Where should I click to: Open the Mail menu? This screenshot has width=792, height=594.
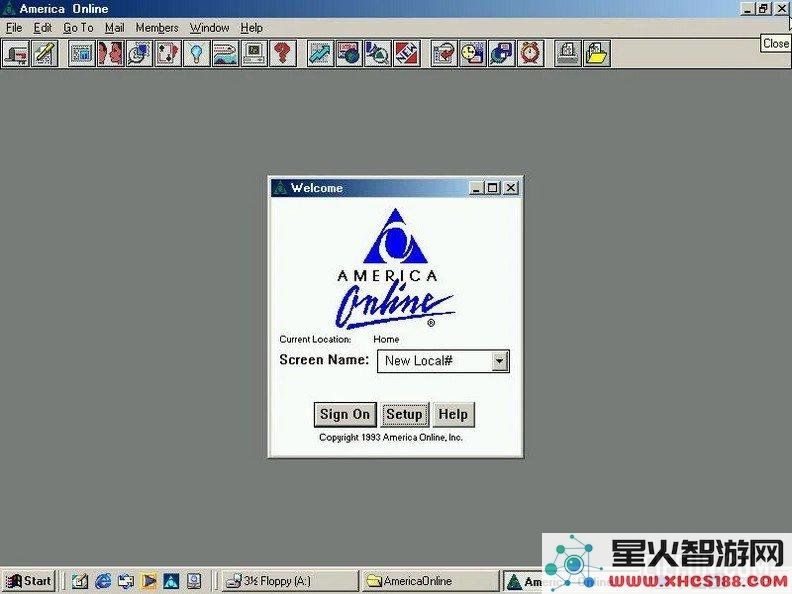(x=115, y=28)
